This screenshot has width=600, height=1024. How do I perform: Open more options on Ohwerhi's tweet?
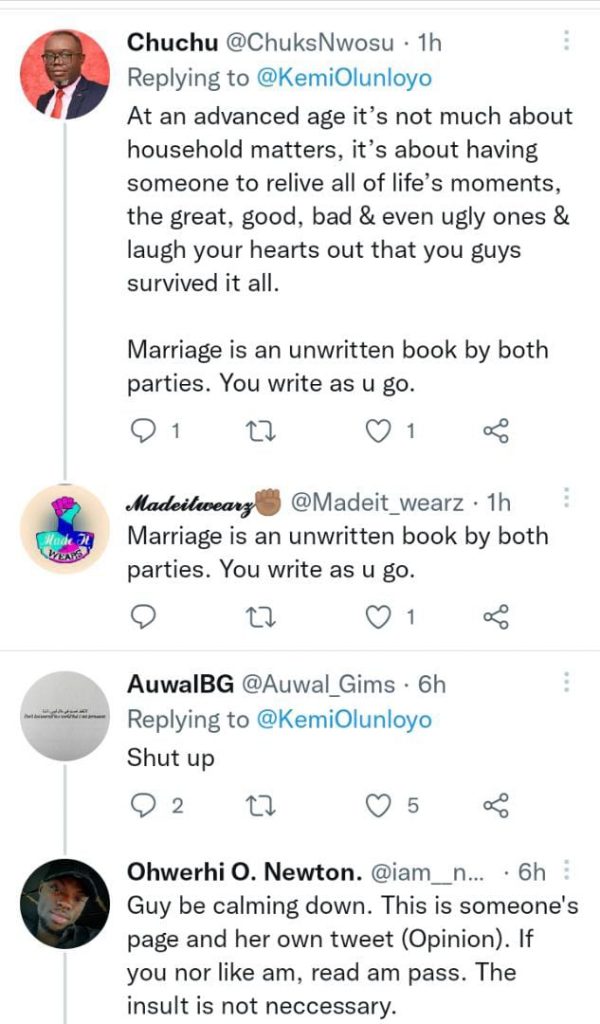567,871
